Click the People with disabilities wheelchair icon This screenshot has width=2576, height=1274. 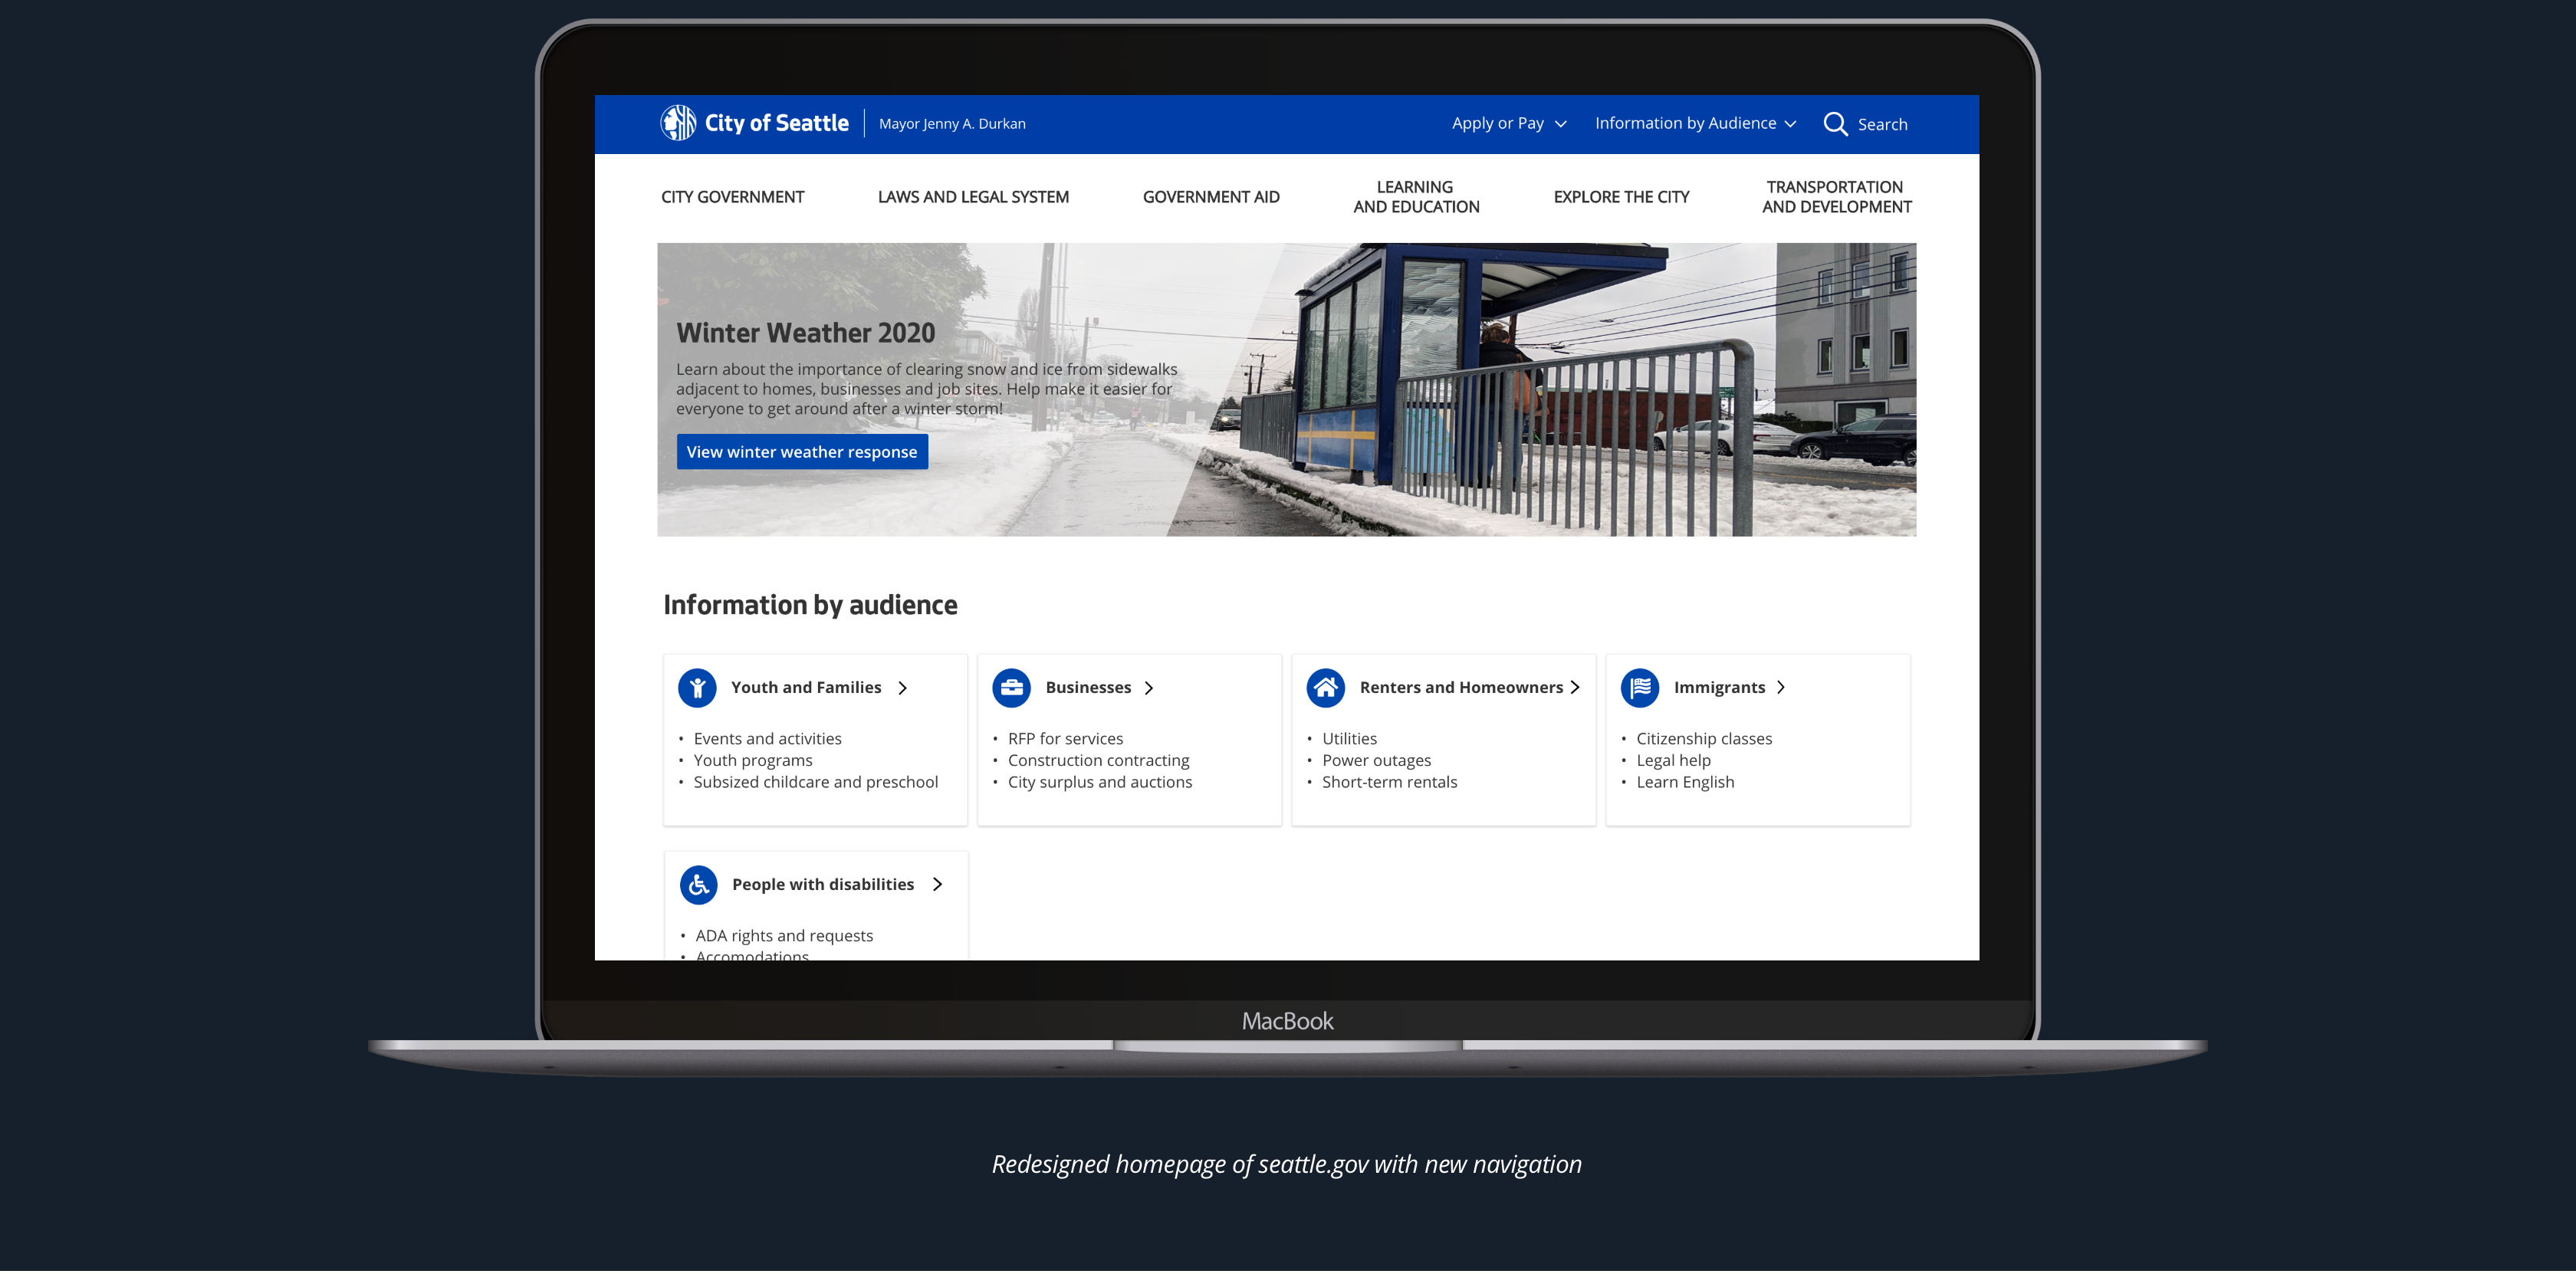[x=698, y=885]
